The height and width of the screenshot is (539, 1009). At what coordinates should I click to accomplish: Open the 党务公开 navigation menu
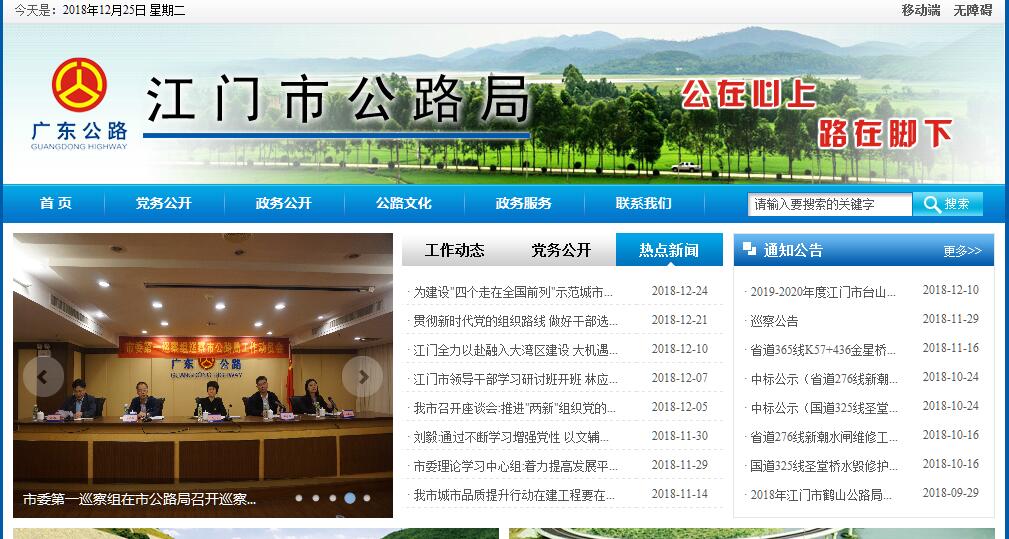pos(164,203)
